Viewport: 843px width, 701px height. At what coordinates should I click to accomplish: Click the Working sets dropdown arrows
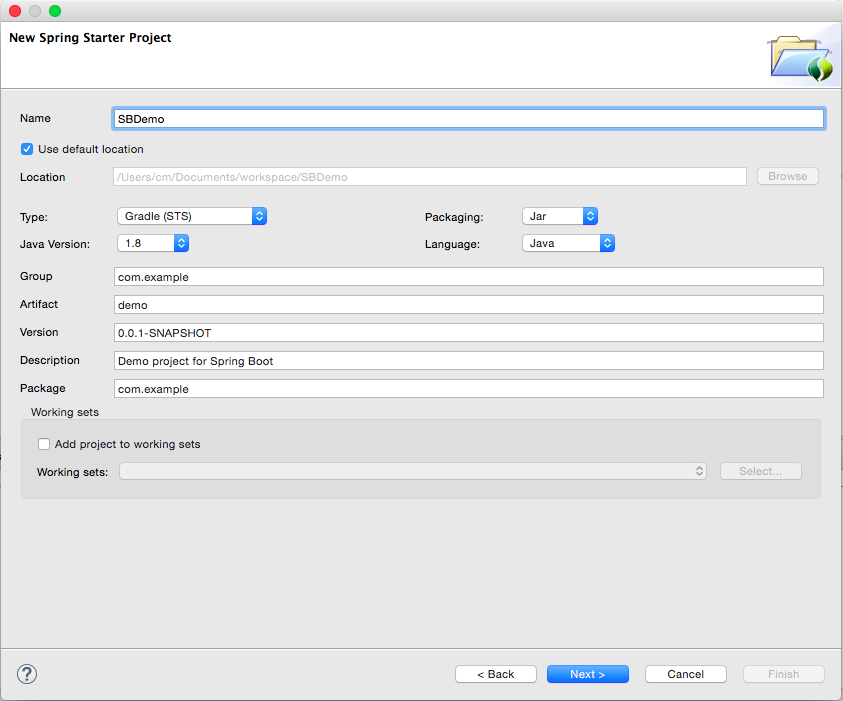[696, 470]
